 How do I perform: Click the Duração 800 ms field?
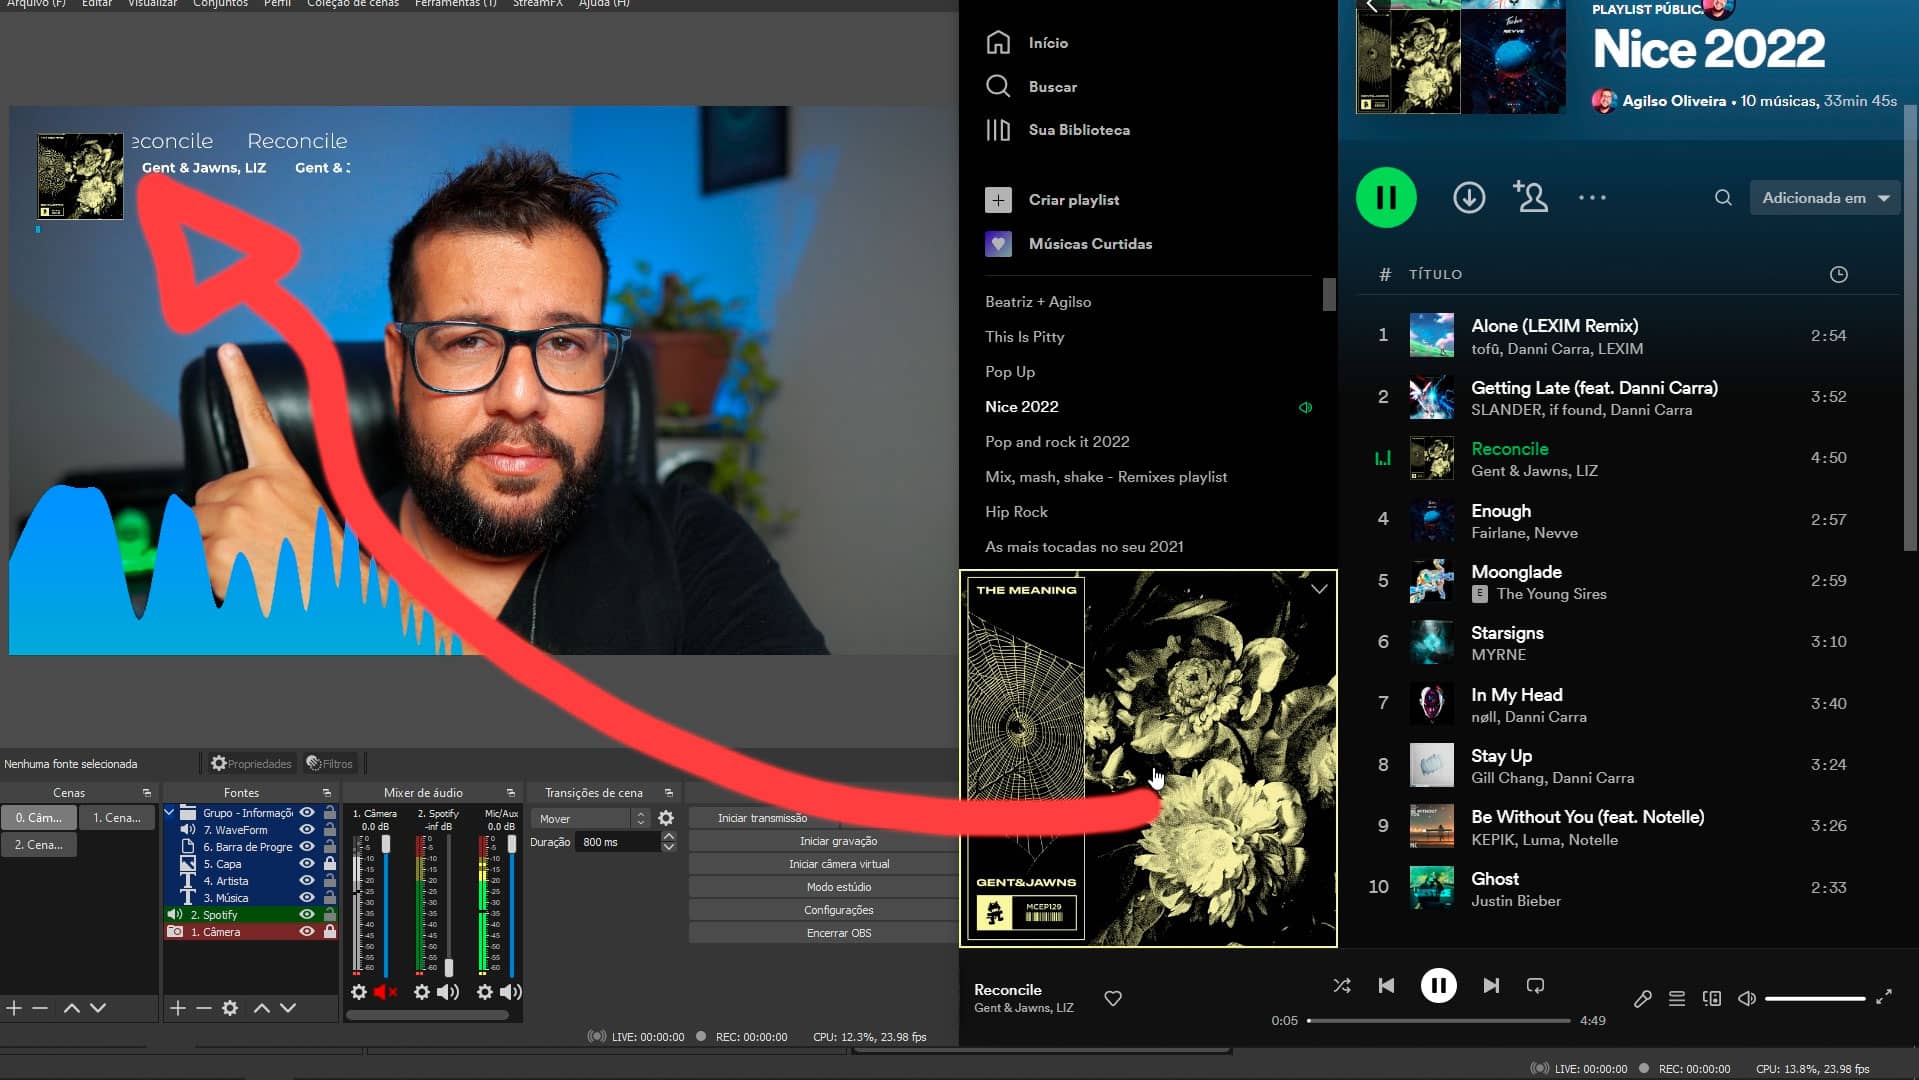point(618,842)
